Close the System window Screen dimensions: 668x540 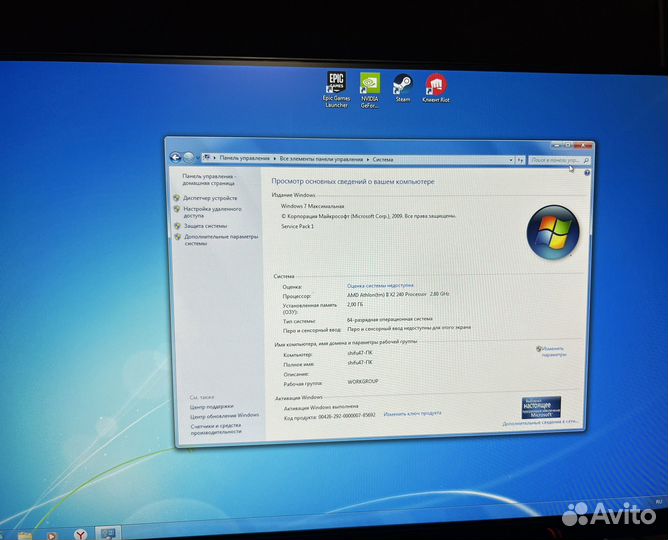click(x=583, y=146)
